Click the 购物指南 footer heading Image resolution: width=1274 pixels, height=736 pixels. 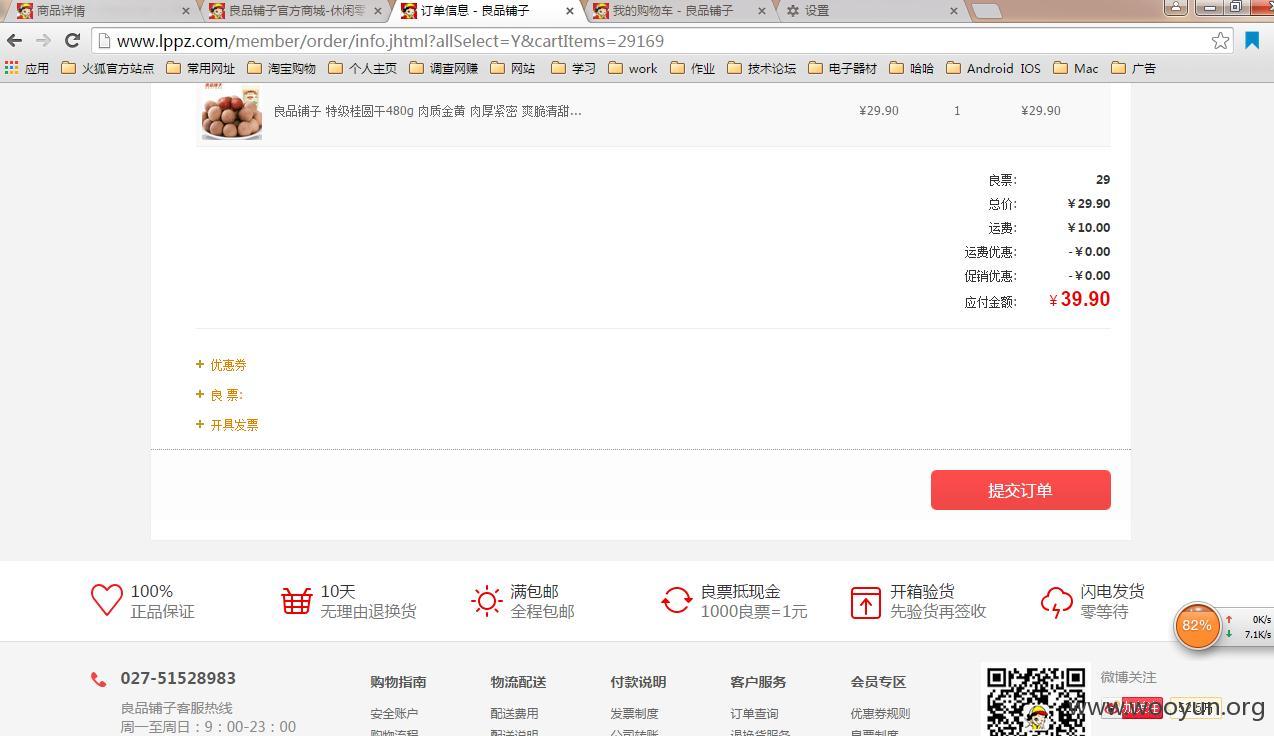[398, 682]
